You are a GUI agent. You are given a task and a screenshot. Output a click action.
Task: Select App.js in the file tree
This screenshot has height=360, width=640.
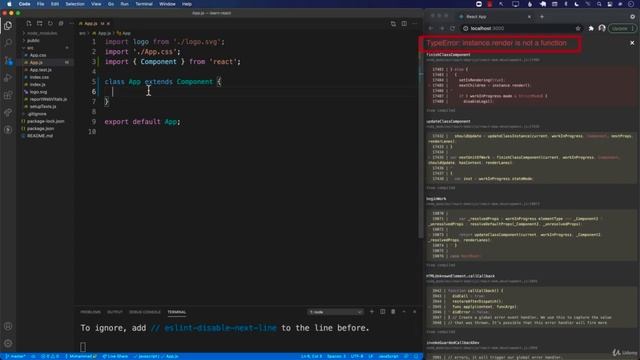[36, 62]
